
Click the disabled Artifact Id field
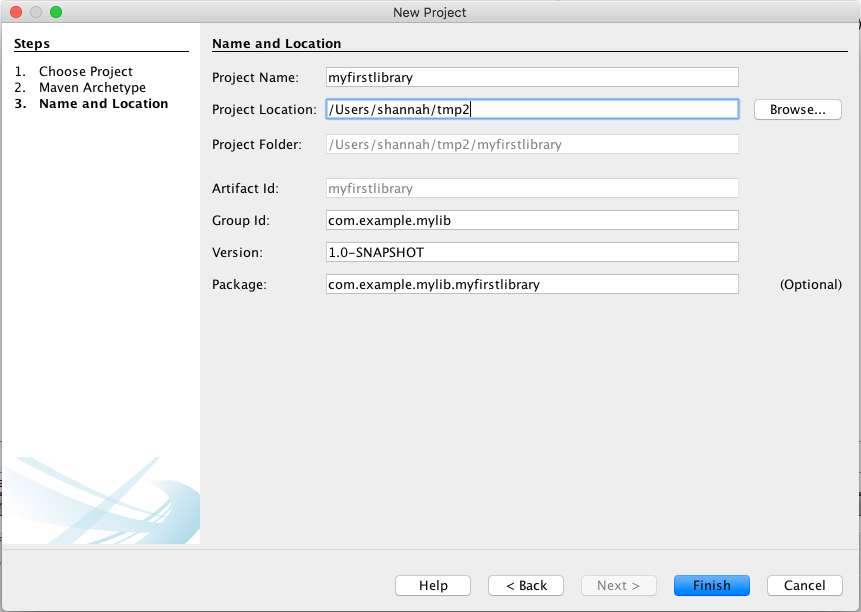click(x=530, y=188)
